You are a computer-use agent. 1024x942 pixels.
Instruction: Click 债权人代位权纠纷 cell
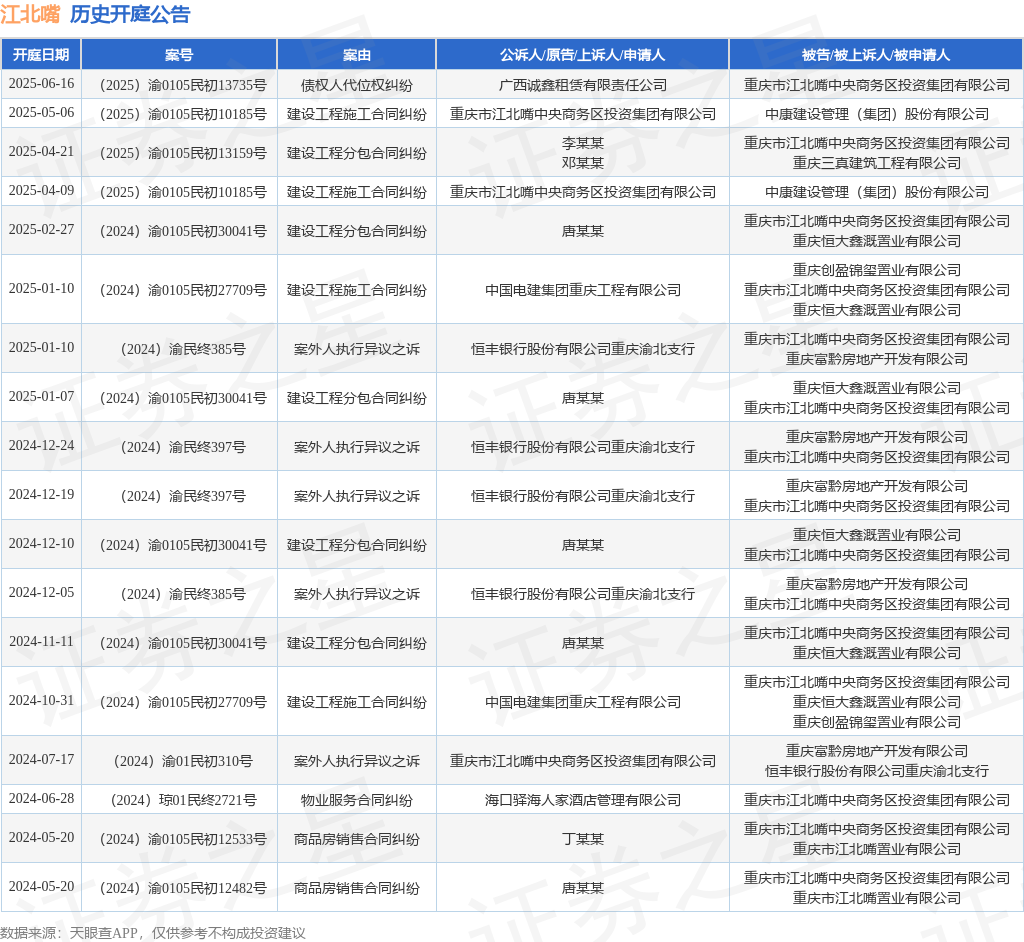pyautogui.click(x=357, y=85)
